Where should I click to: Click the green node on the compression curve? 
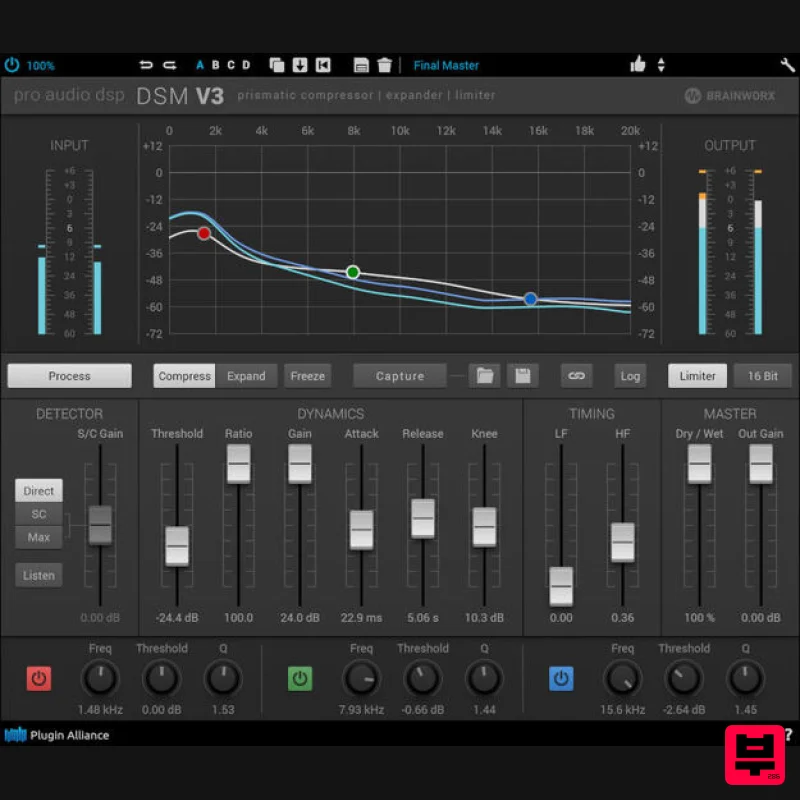pos(352,271)
